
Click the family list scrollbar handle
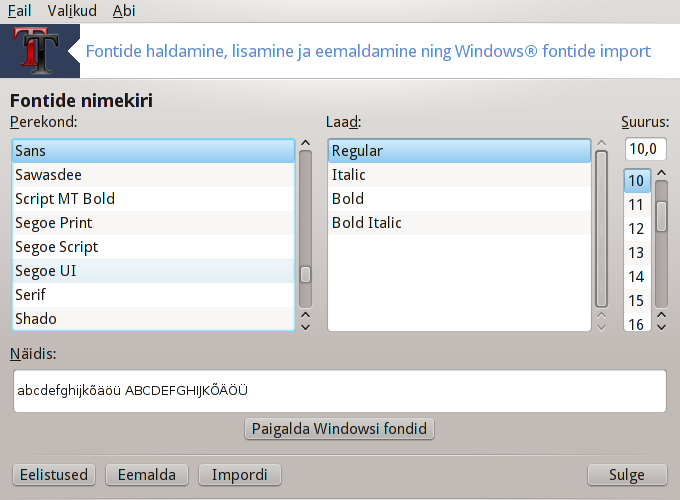pos(305,274)
